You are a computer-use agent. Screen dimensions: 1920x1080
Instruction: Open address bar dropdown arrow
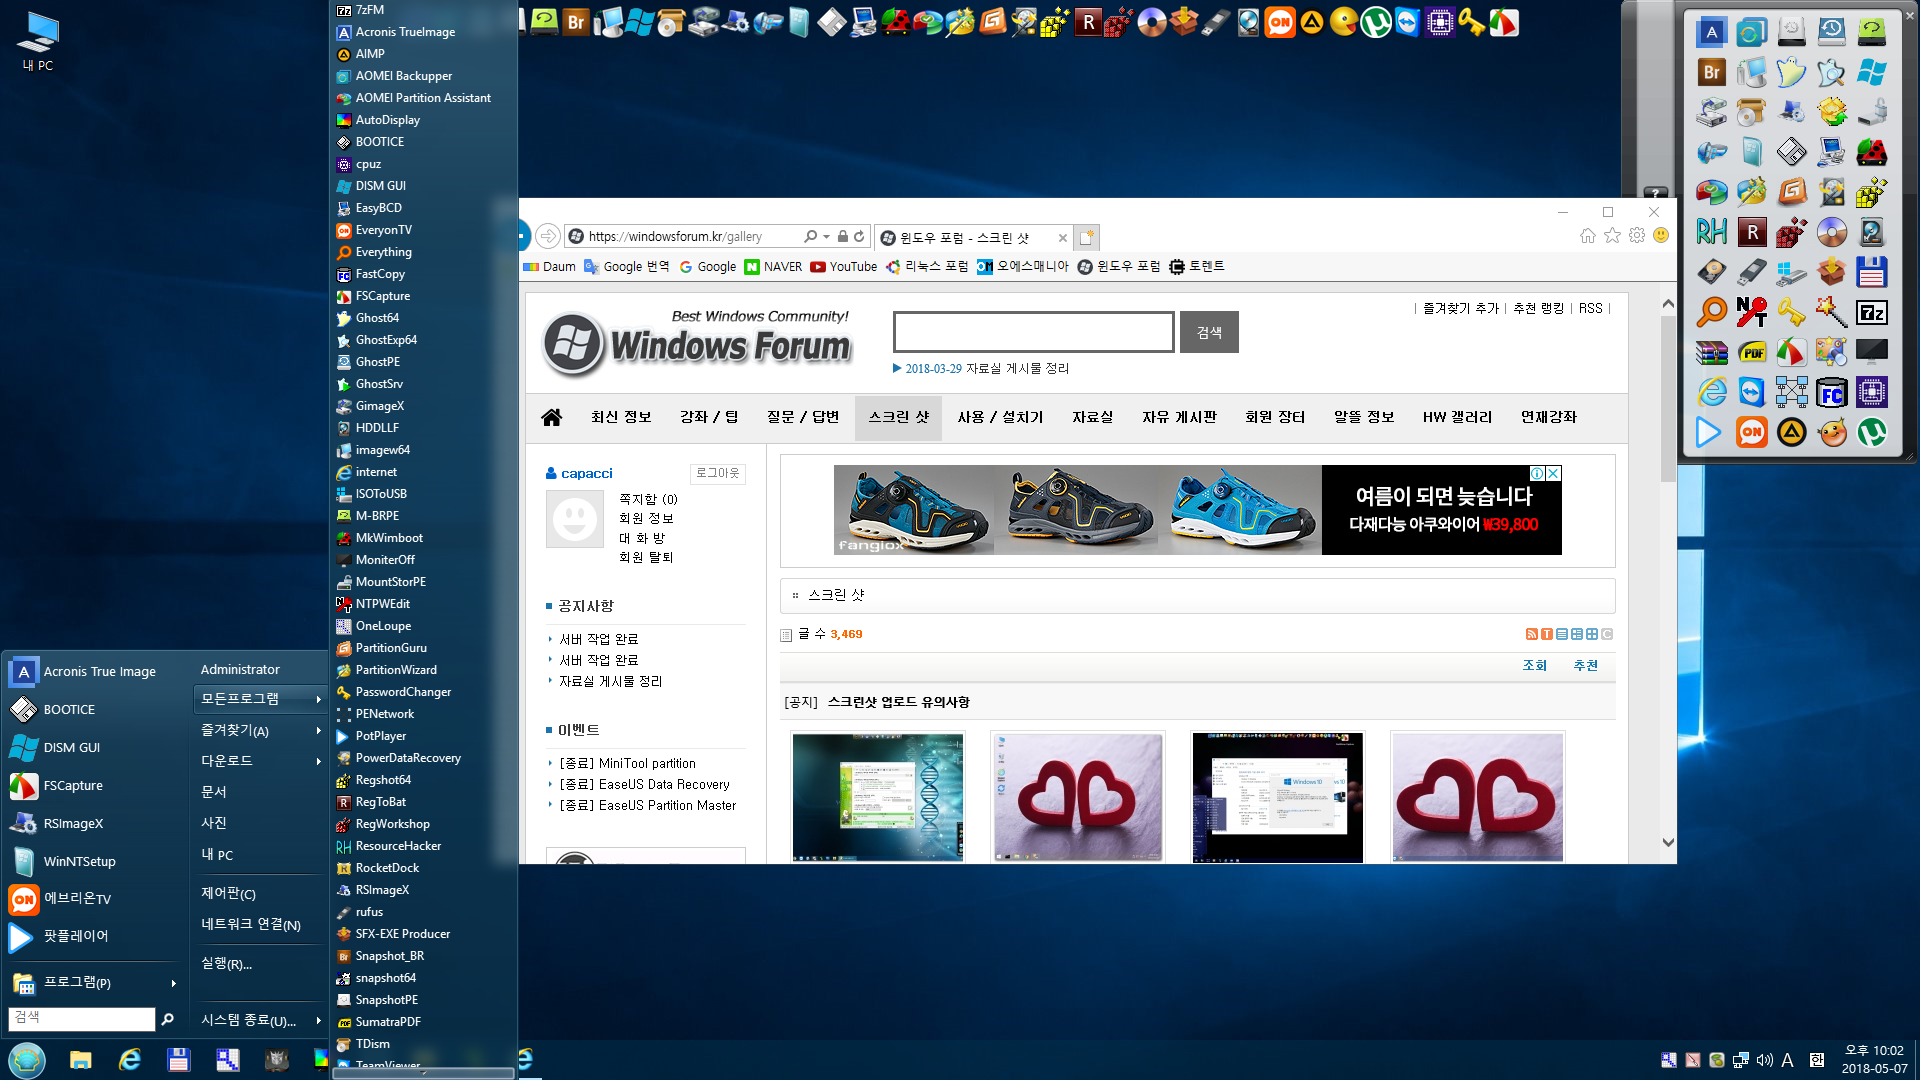click(x=826, y=237)
